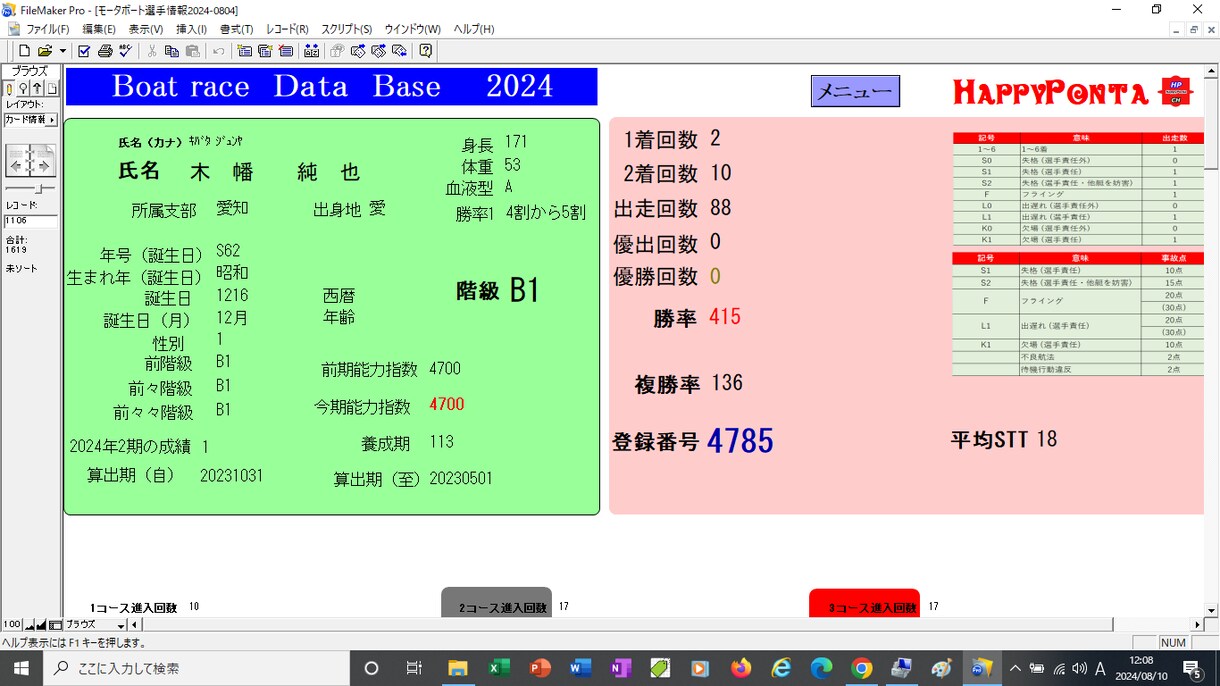Viewport: 1220px width, 686px height.
Task: Click the record number field showing 1106
Action: click(x=30, y=221)
